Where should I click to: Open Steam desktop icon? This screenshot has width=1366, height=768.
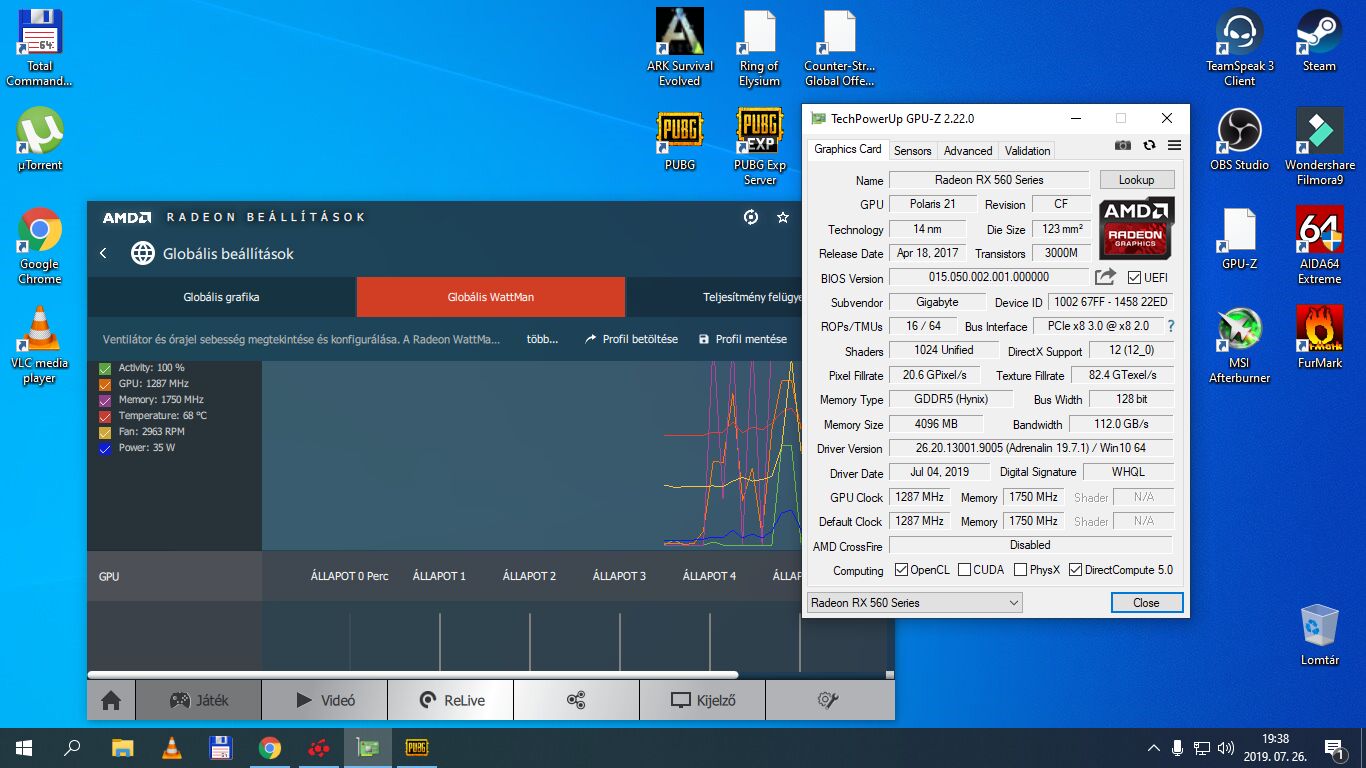coord(1319,40)
